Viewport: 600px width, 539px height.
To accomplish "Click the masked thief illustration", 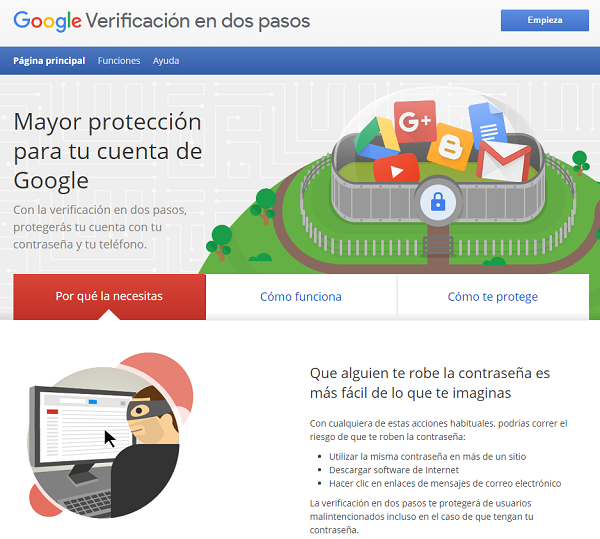I will (x=110, y=435).
